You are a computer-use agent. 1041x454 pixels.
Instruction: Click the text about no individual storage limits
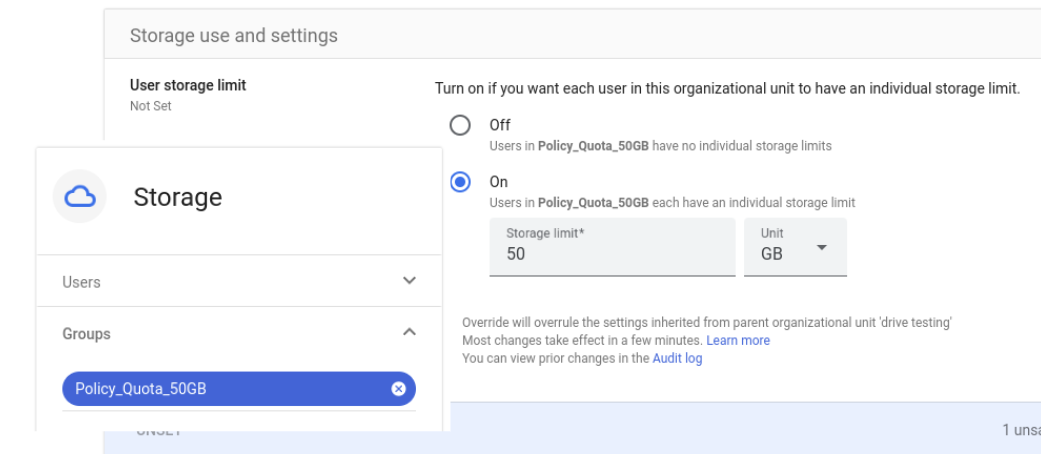pos(661,146)
